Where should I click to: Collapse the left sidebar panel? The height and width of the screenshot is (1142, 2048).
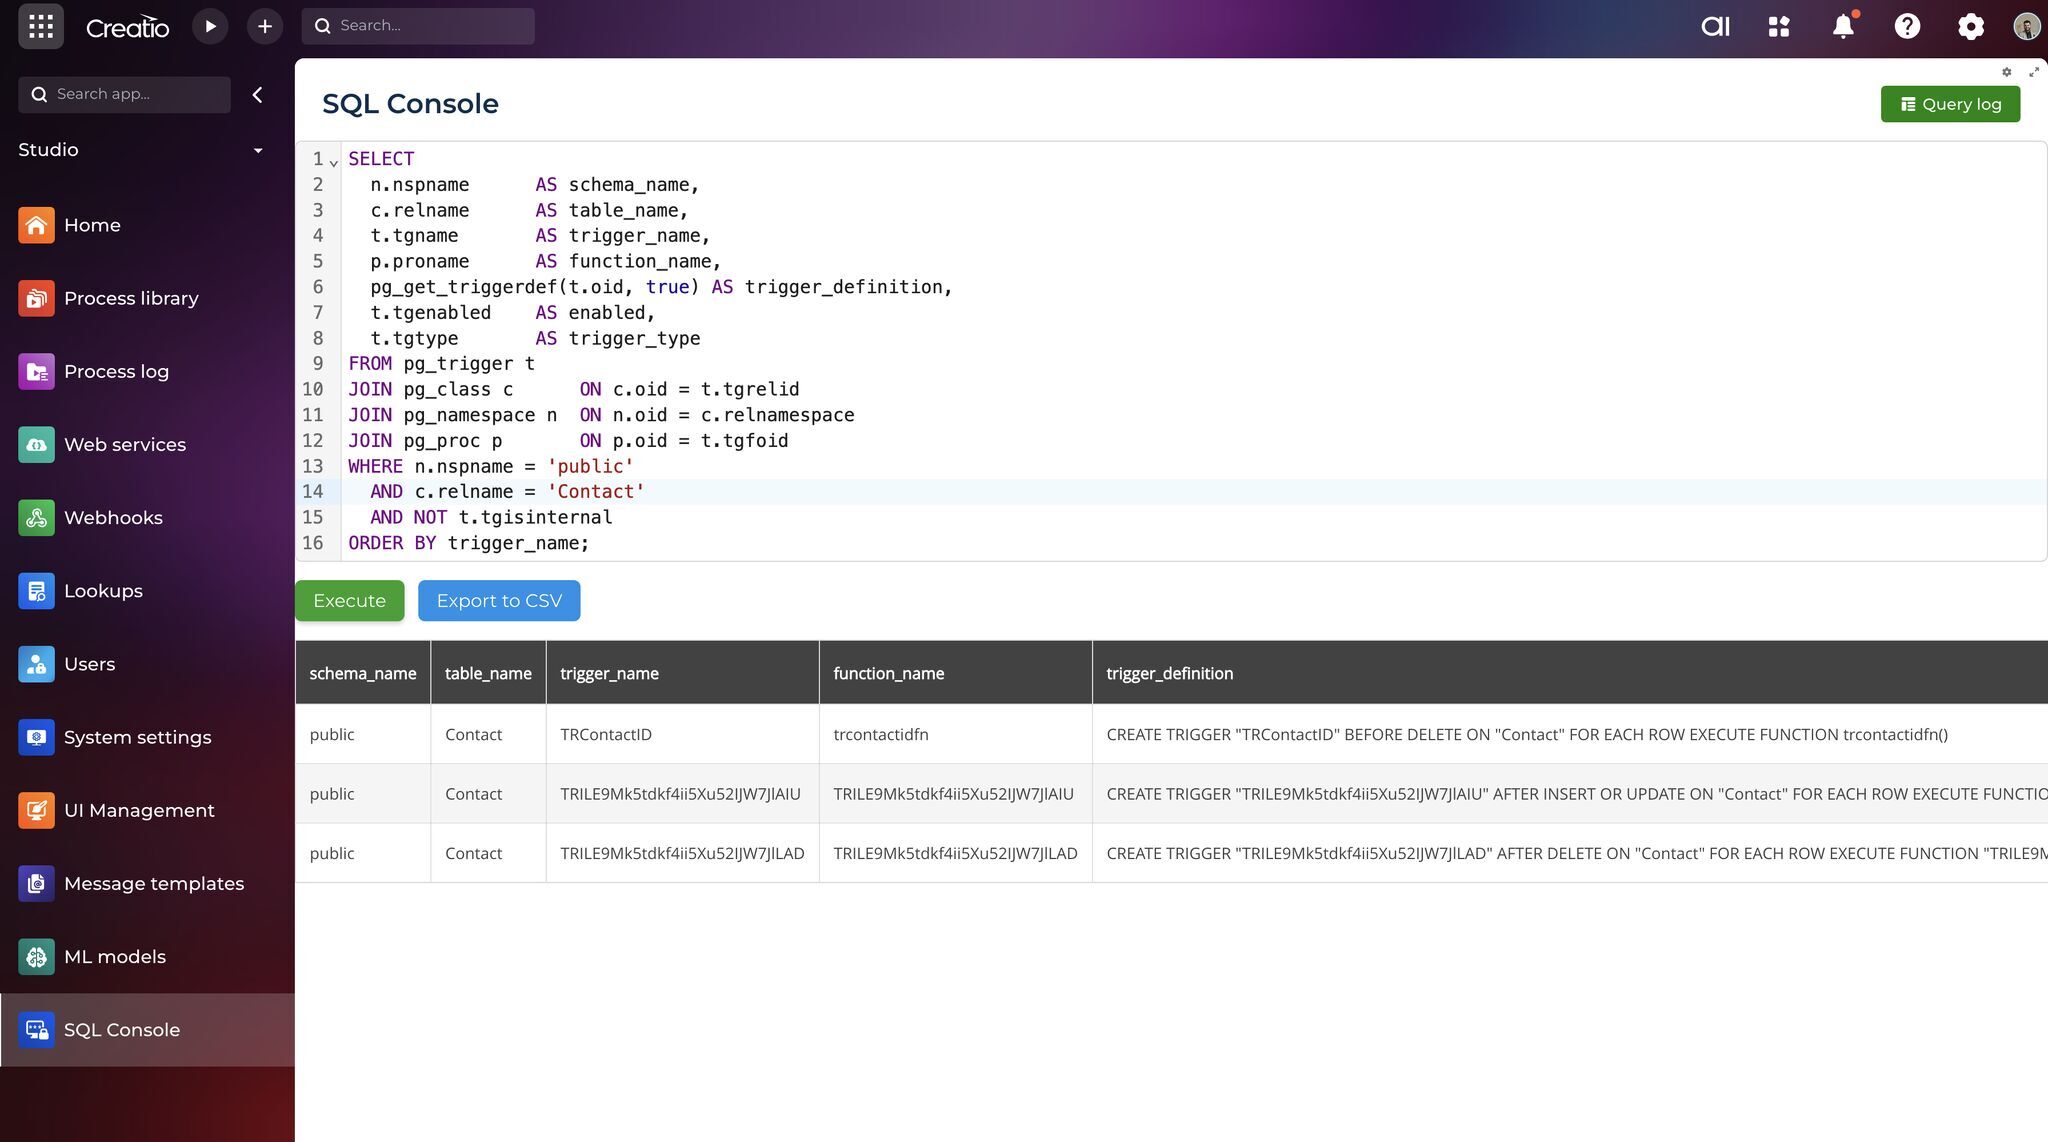[258, 94]
